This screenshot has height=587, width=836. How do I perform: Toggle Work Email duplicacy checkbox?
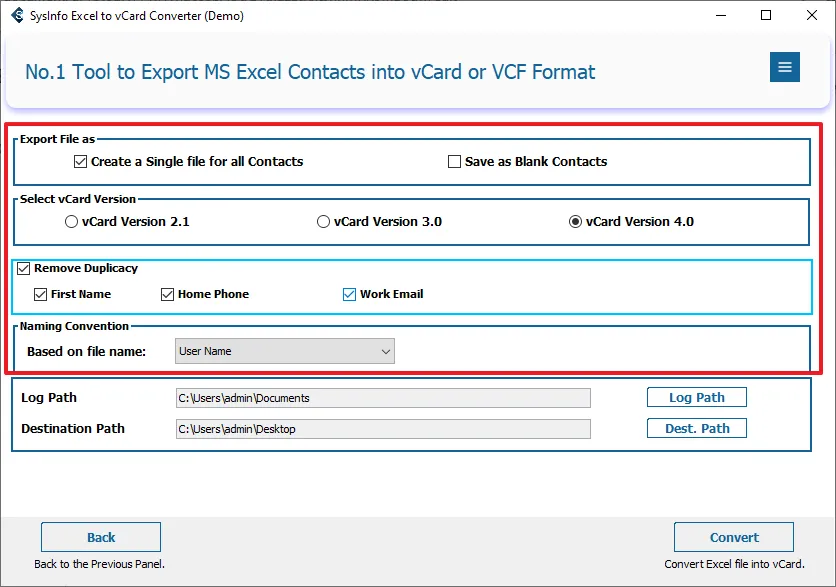[x=350, y=294]
